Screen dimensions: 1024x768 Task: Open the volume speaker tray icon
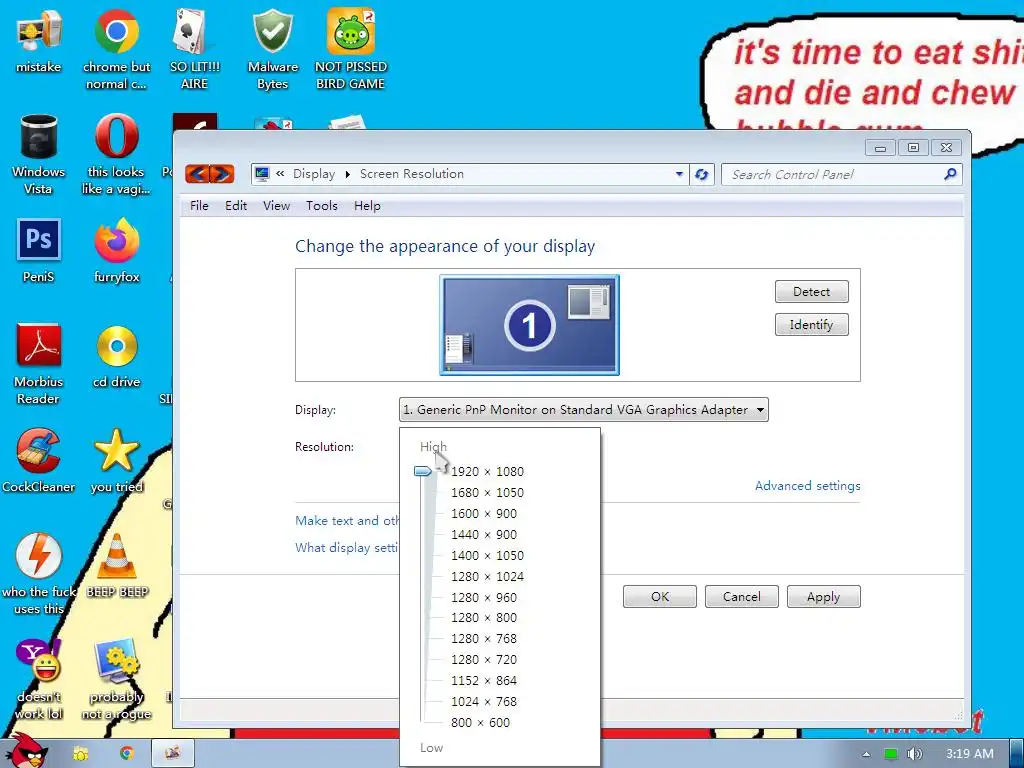pyautogui.click(x=914, y=754)
